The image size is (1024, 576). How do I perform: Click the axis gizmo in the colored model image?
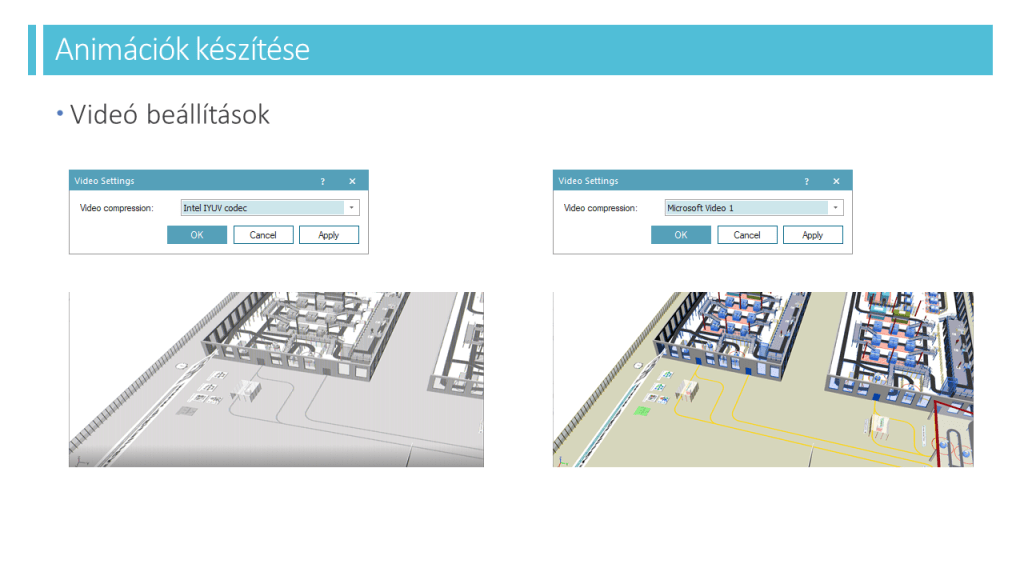(561, 461)
